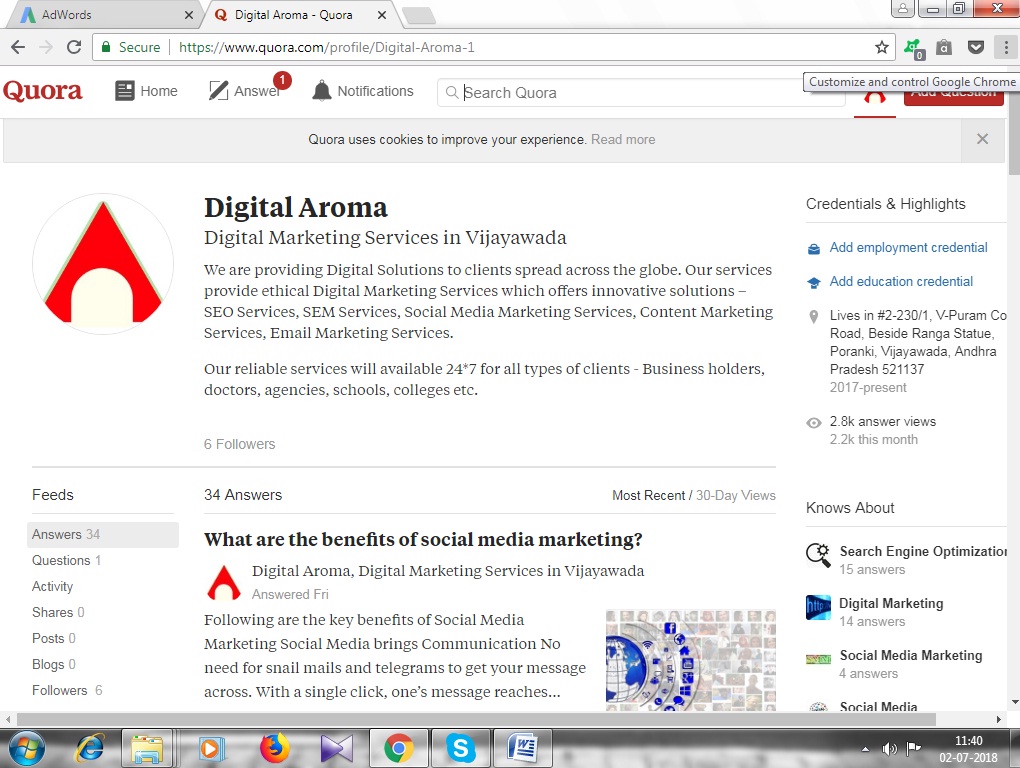Image resolution: width=1020 pixels, height=768 pixels.
Task: Sort answers by 30-Day Views
Action: [736, 496]
